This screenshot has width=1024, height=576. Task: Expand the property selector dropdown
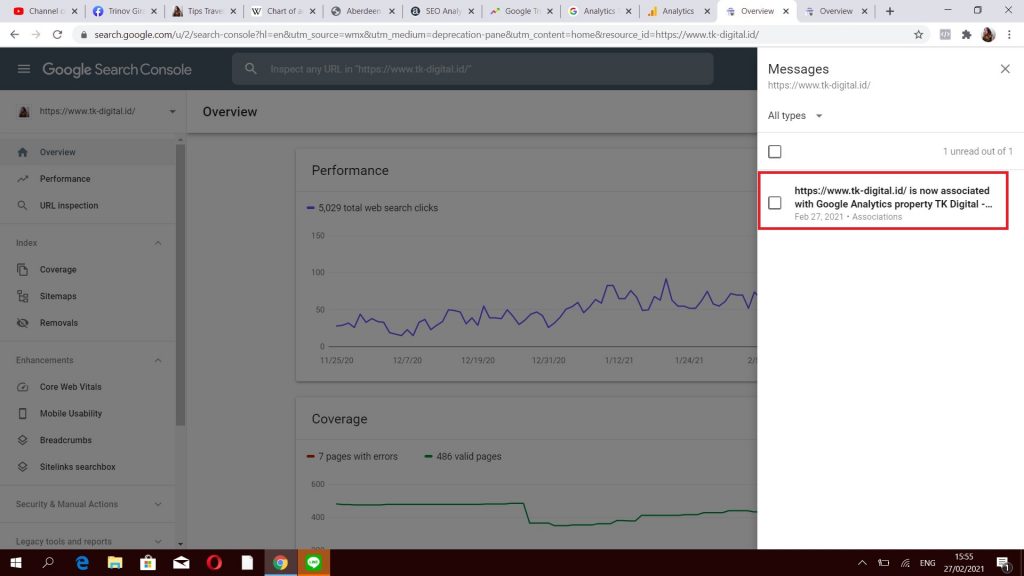pyautogui.click(x=172, y=112)
